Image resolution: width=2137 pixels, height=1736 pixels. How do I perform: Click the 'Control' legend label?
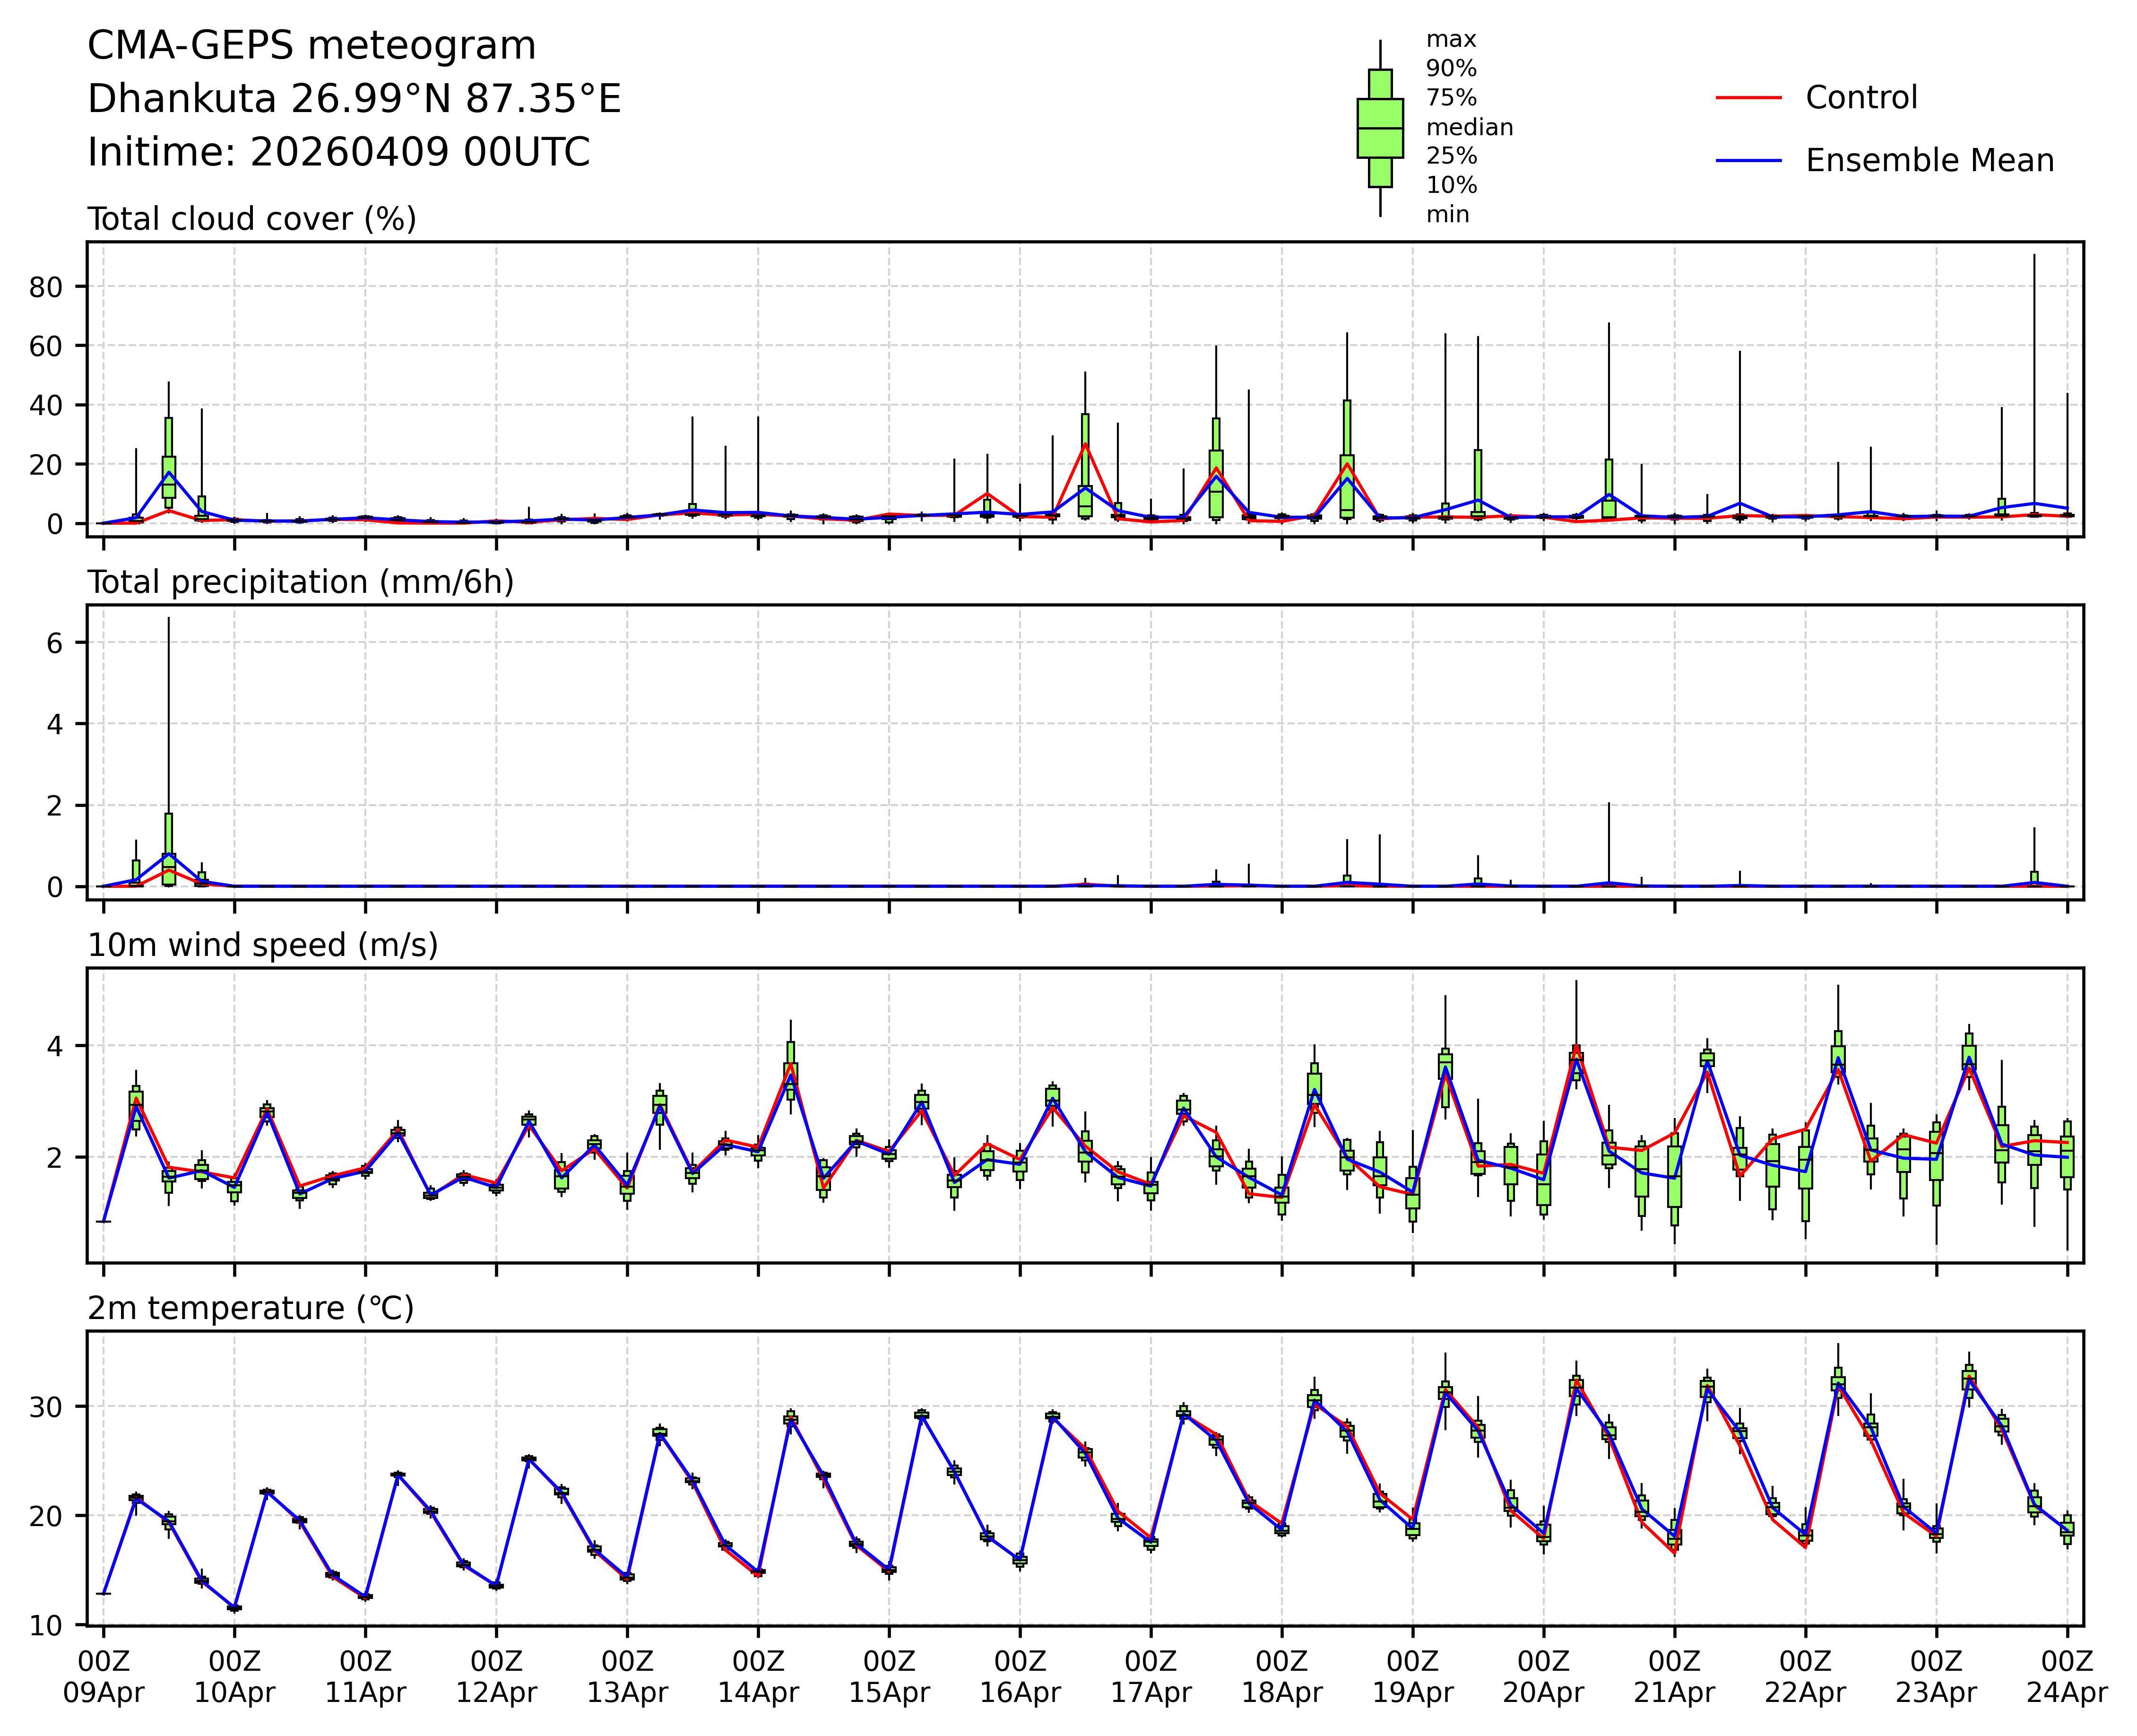coord(1861,98)
